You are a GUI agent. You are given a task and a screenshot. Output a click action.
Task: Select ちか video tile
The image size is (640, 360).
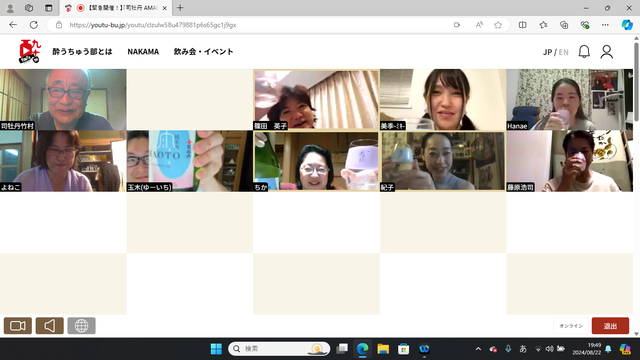316,161
